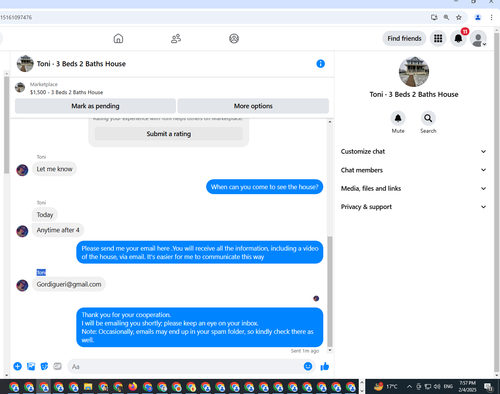Click the listing thumbnail in chat header
The image size is (500, 394).
(x=25, y=64)
